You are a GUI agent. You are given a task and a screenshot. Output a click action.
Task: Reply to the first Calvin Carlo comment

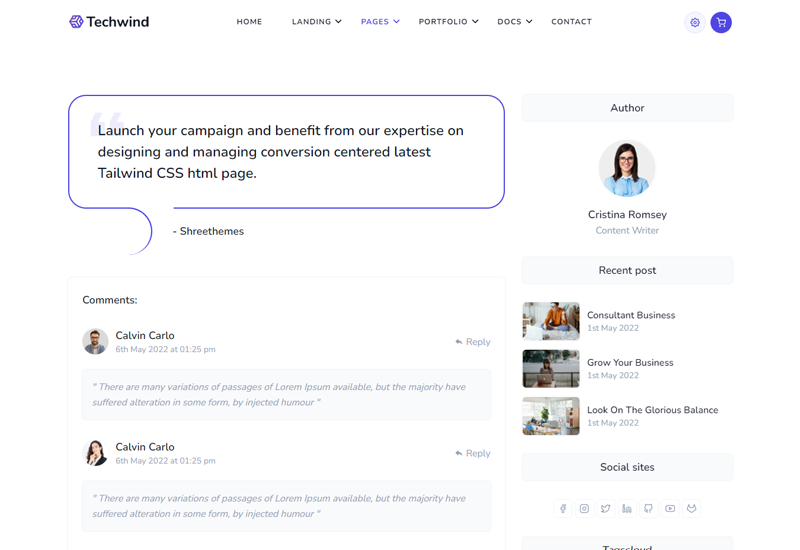point(472,342)
